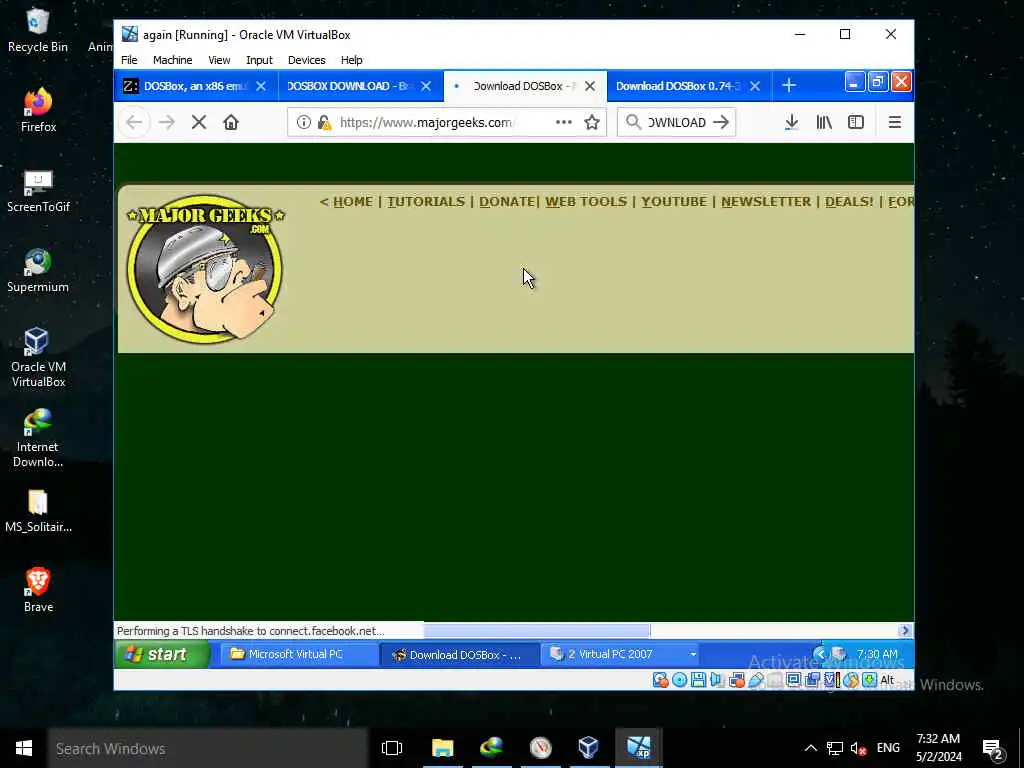The height and width of the screenshot is (768, 1024).
Task: Open the Firefox hamburger menu
Action: pyautogui.click(x=895, y=122)
